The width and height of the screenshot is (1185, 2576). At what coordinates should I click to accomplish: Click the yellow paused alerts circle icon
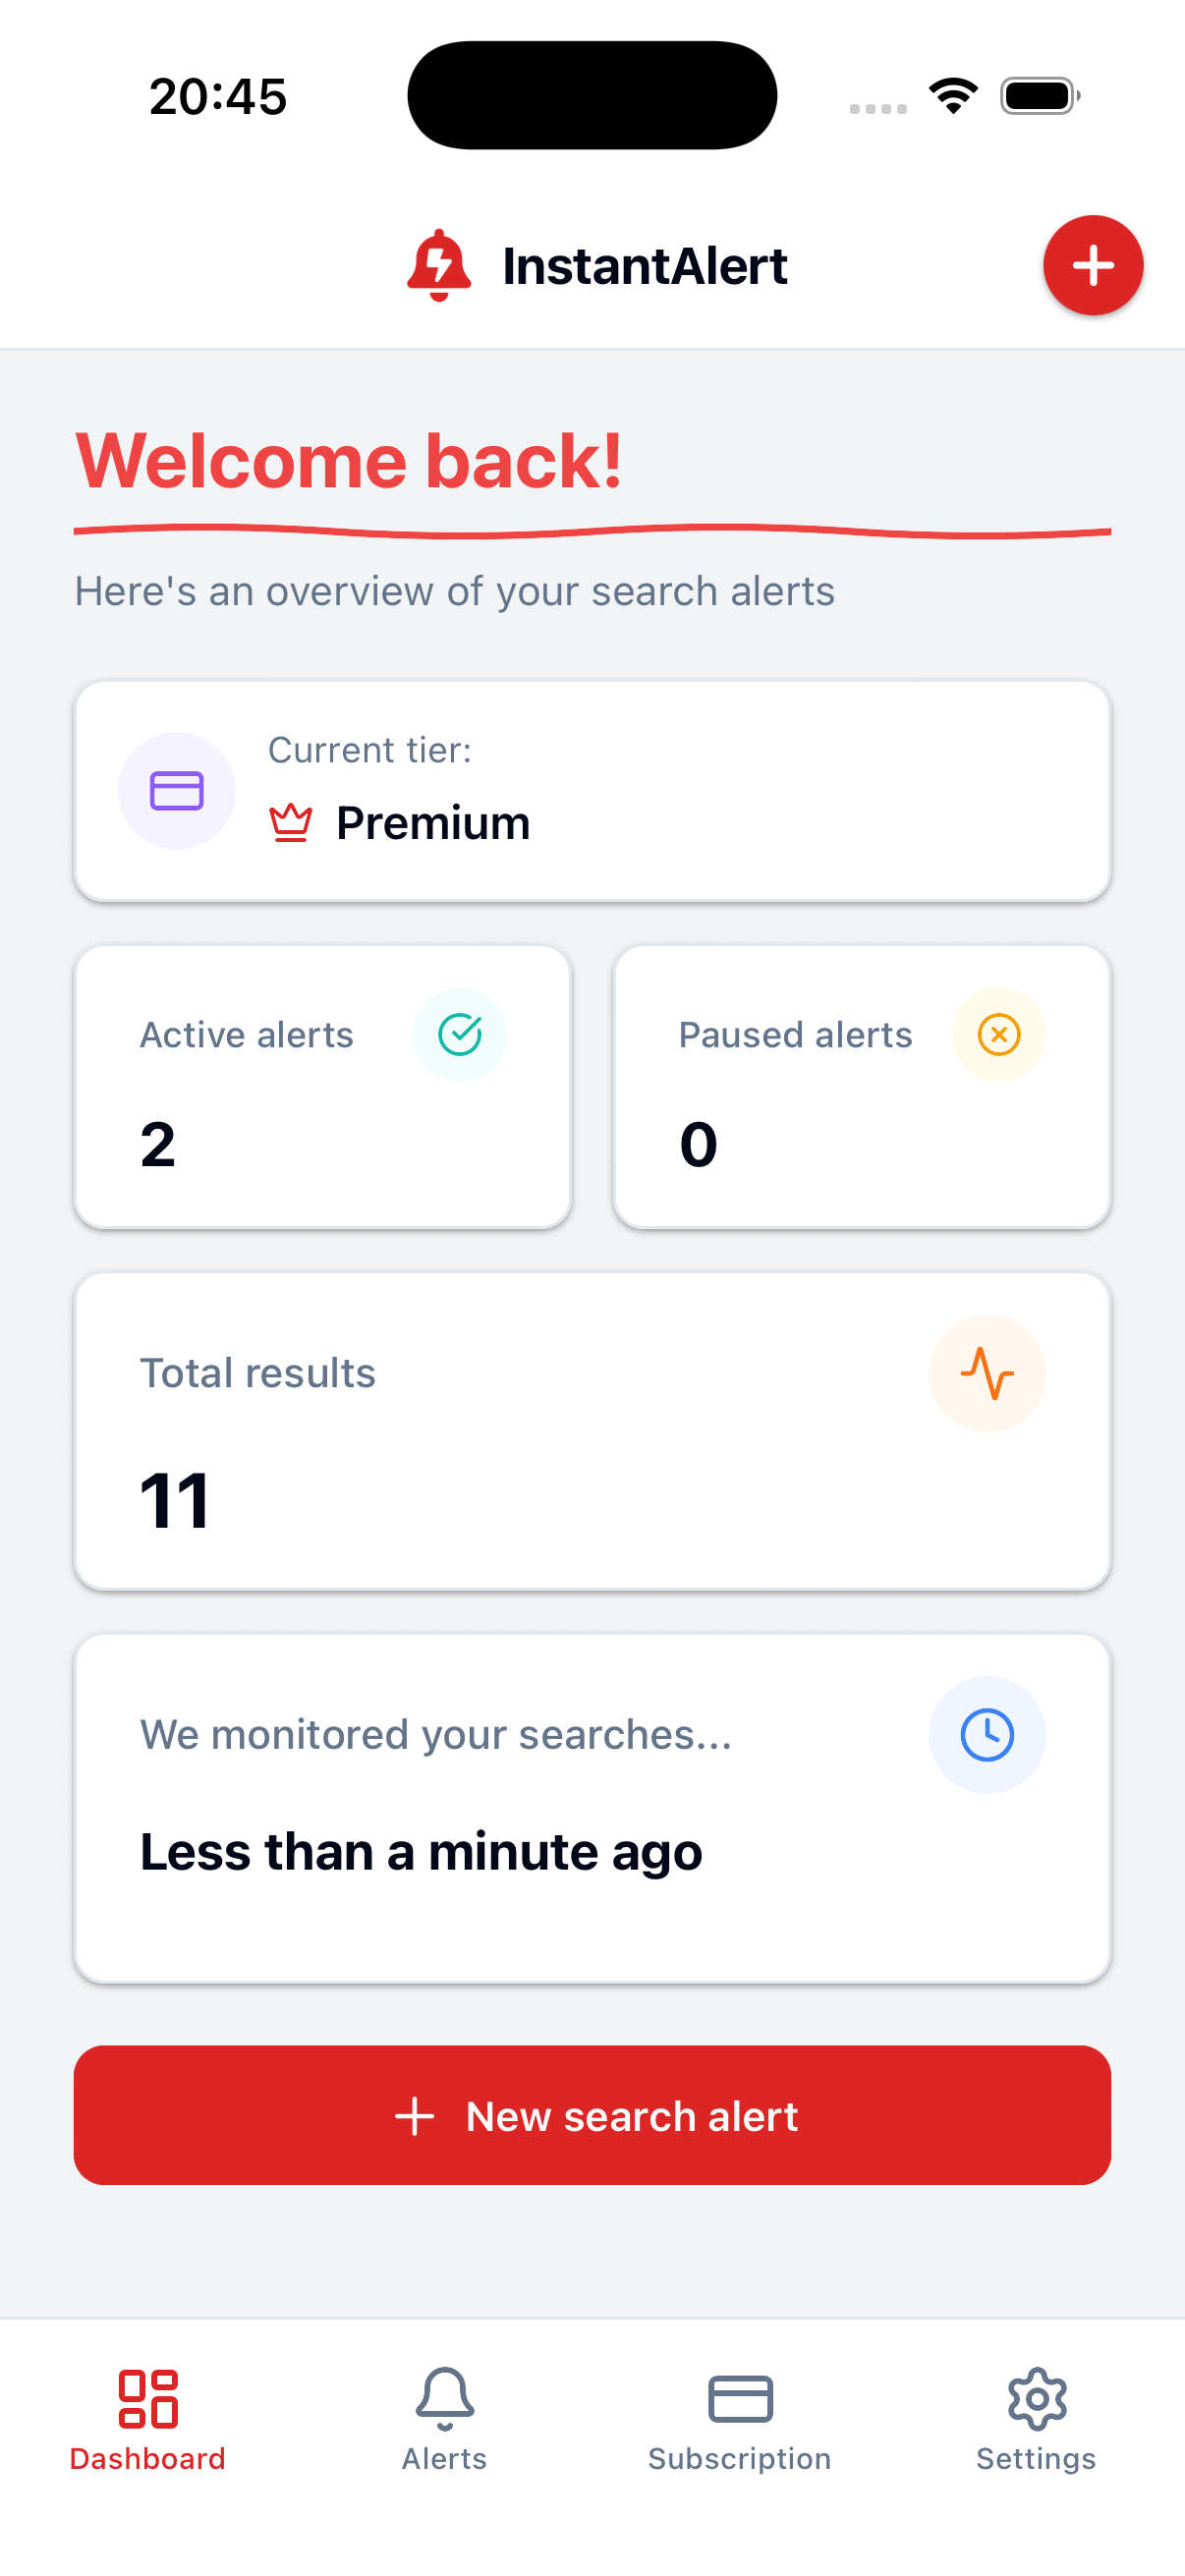pos(999,1034)
